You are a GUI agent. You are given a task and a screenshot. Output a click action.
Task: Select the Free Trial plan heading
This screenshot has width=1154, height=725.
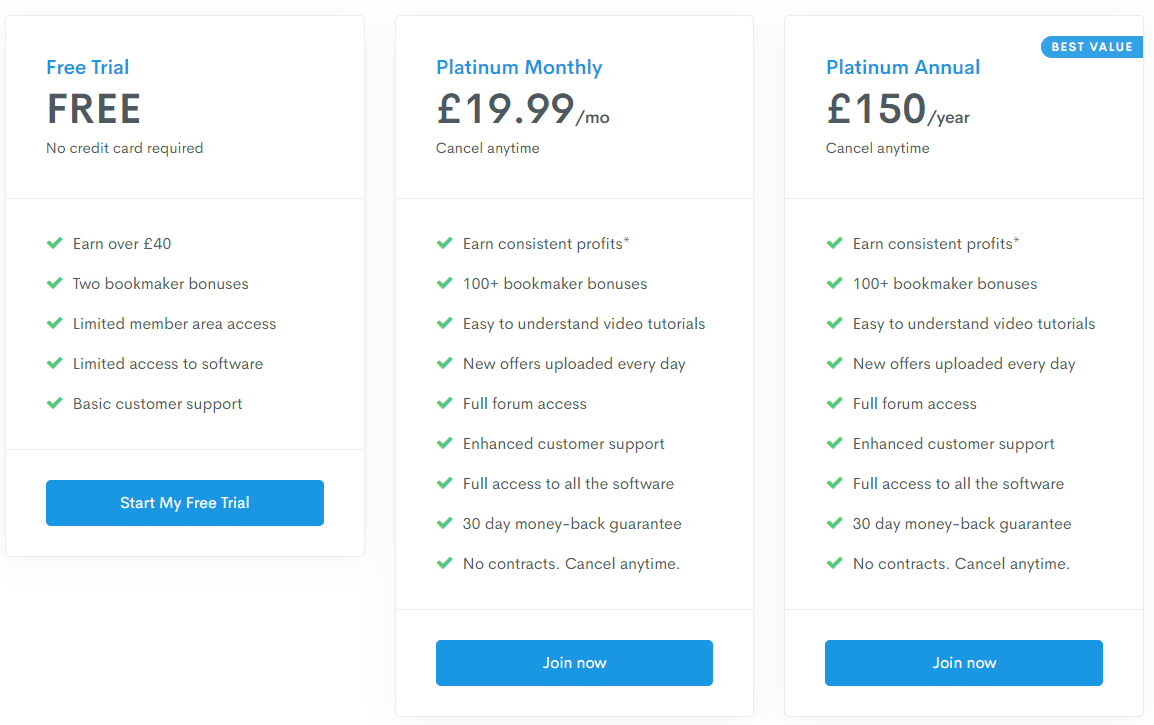coord(87,67)
